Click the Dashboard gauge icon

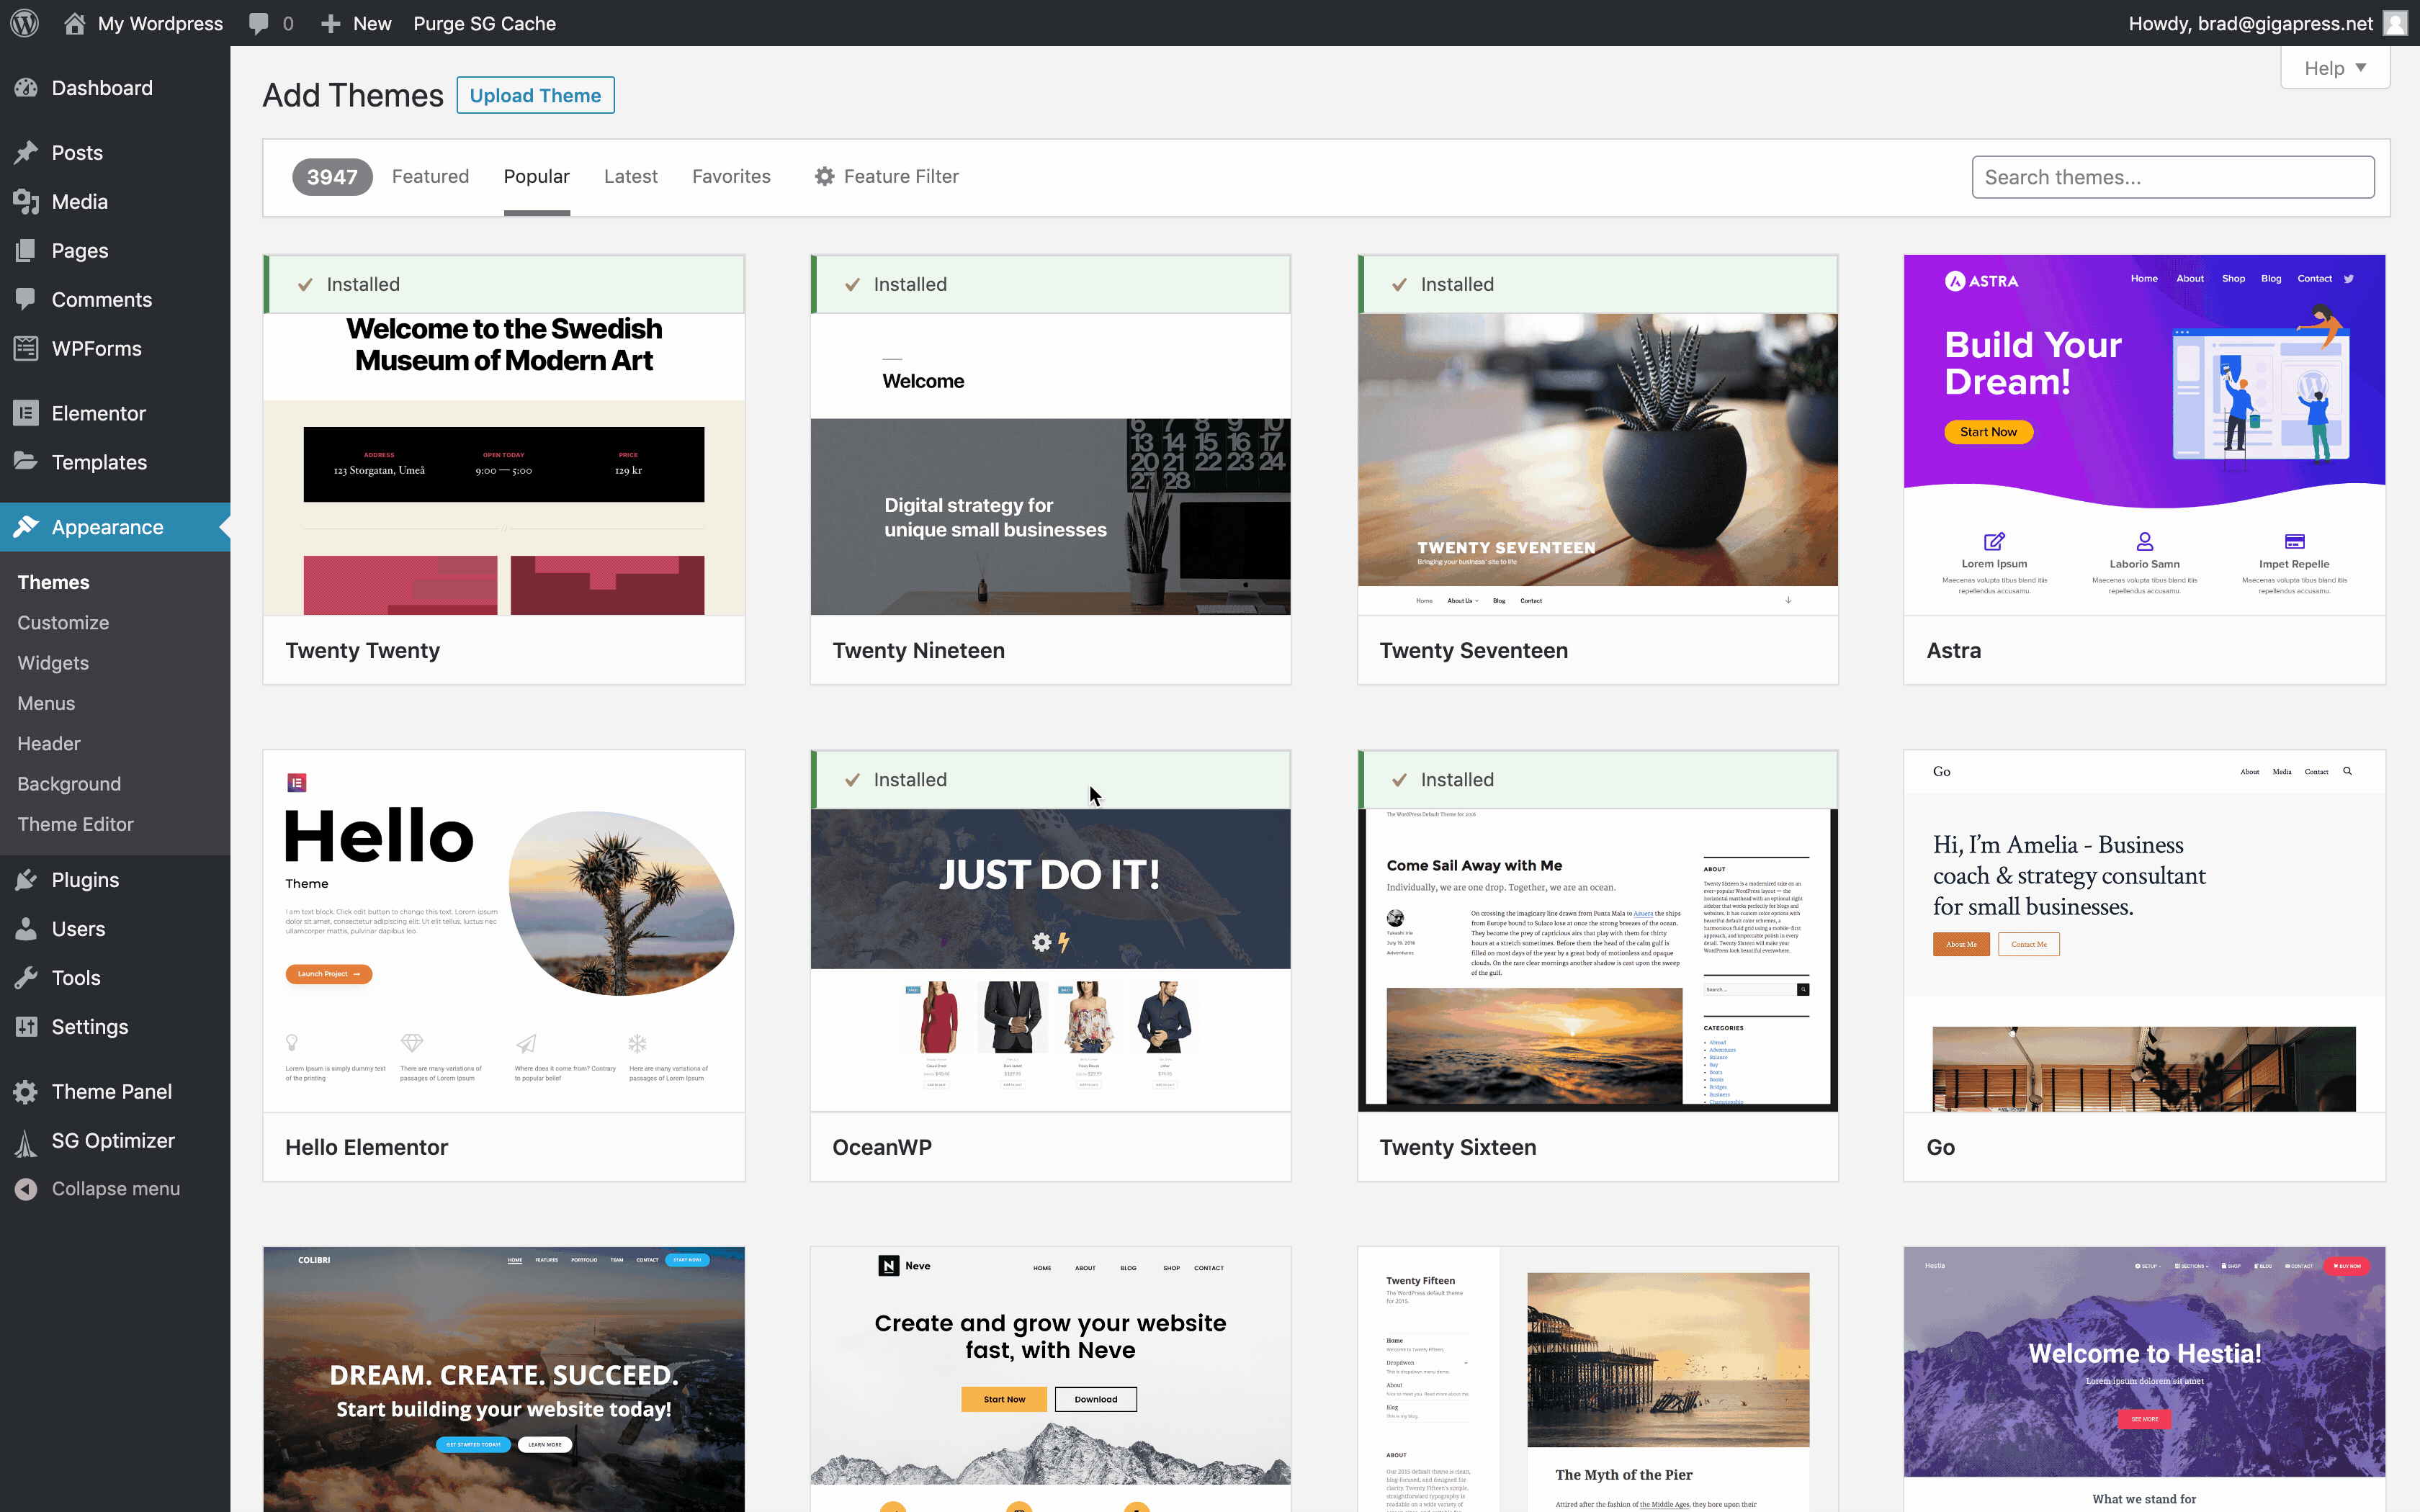(x=26, y=88)
